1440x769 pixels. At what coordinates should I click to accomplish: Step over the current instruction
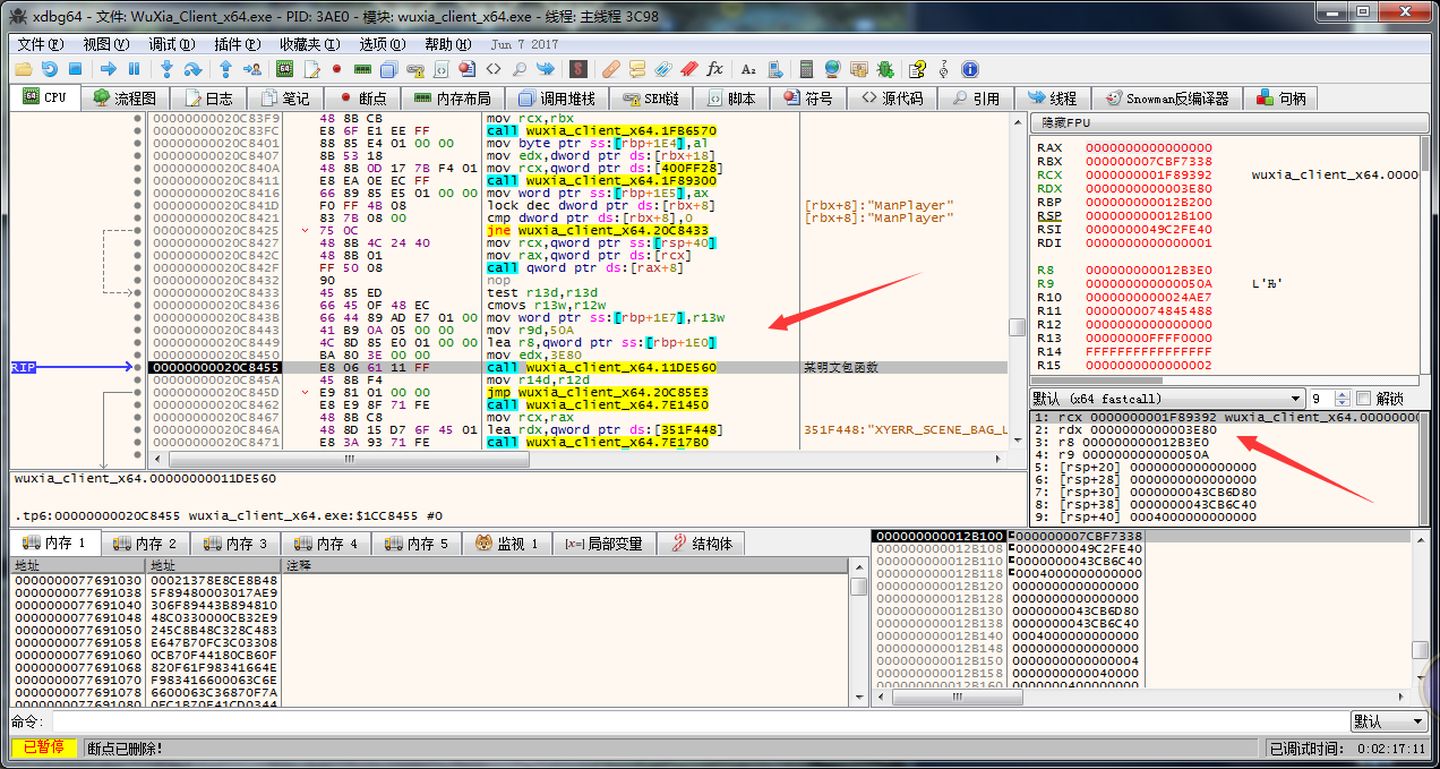pyautogui.click(x=193, y=69)
